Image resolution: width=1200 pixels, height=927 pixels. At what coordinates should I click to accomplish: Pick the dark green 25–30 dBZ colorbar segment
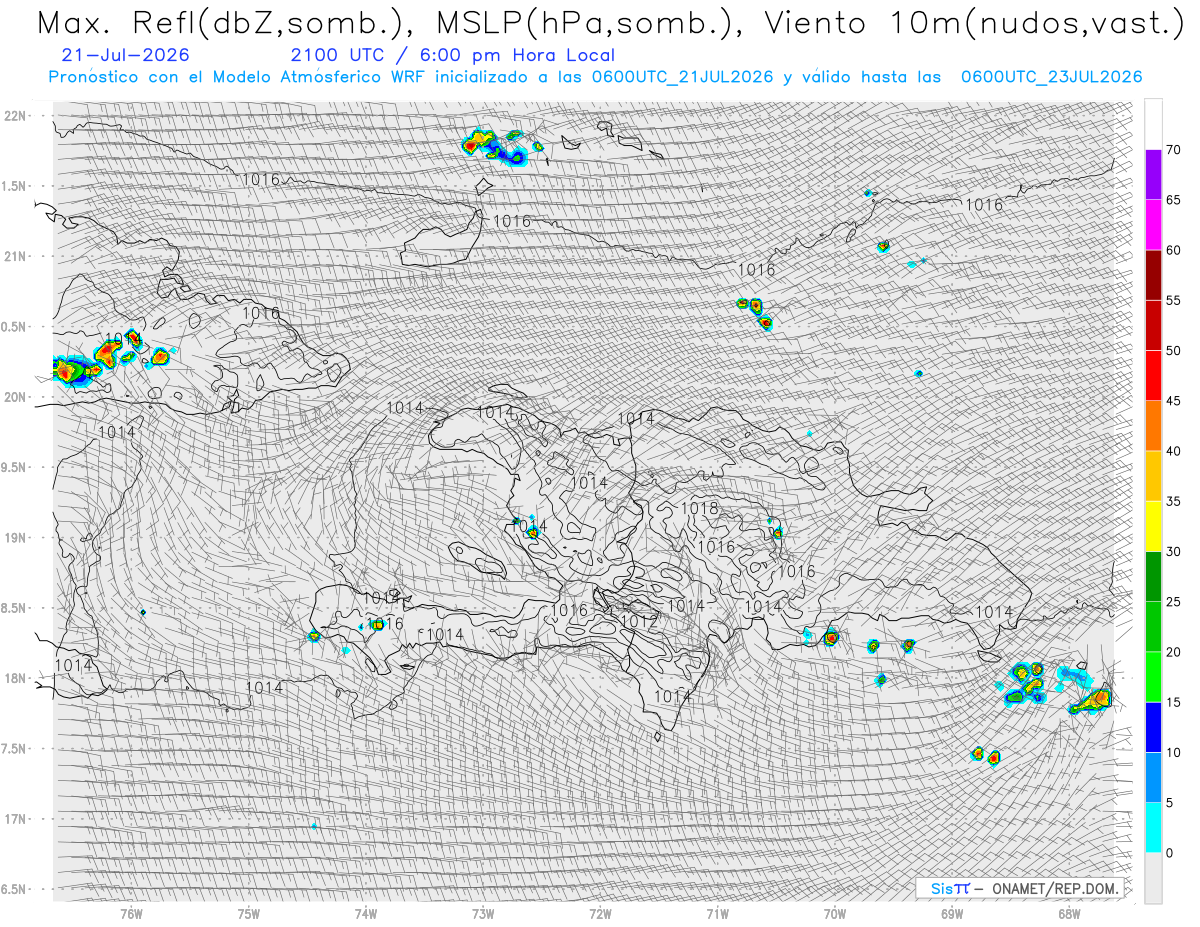click(1153, 576)
